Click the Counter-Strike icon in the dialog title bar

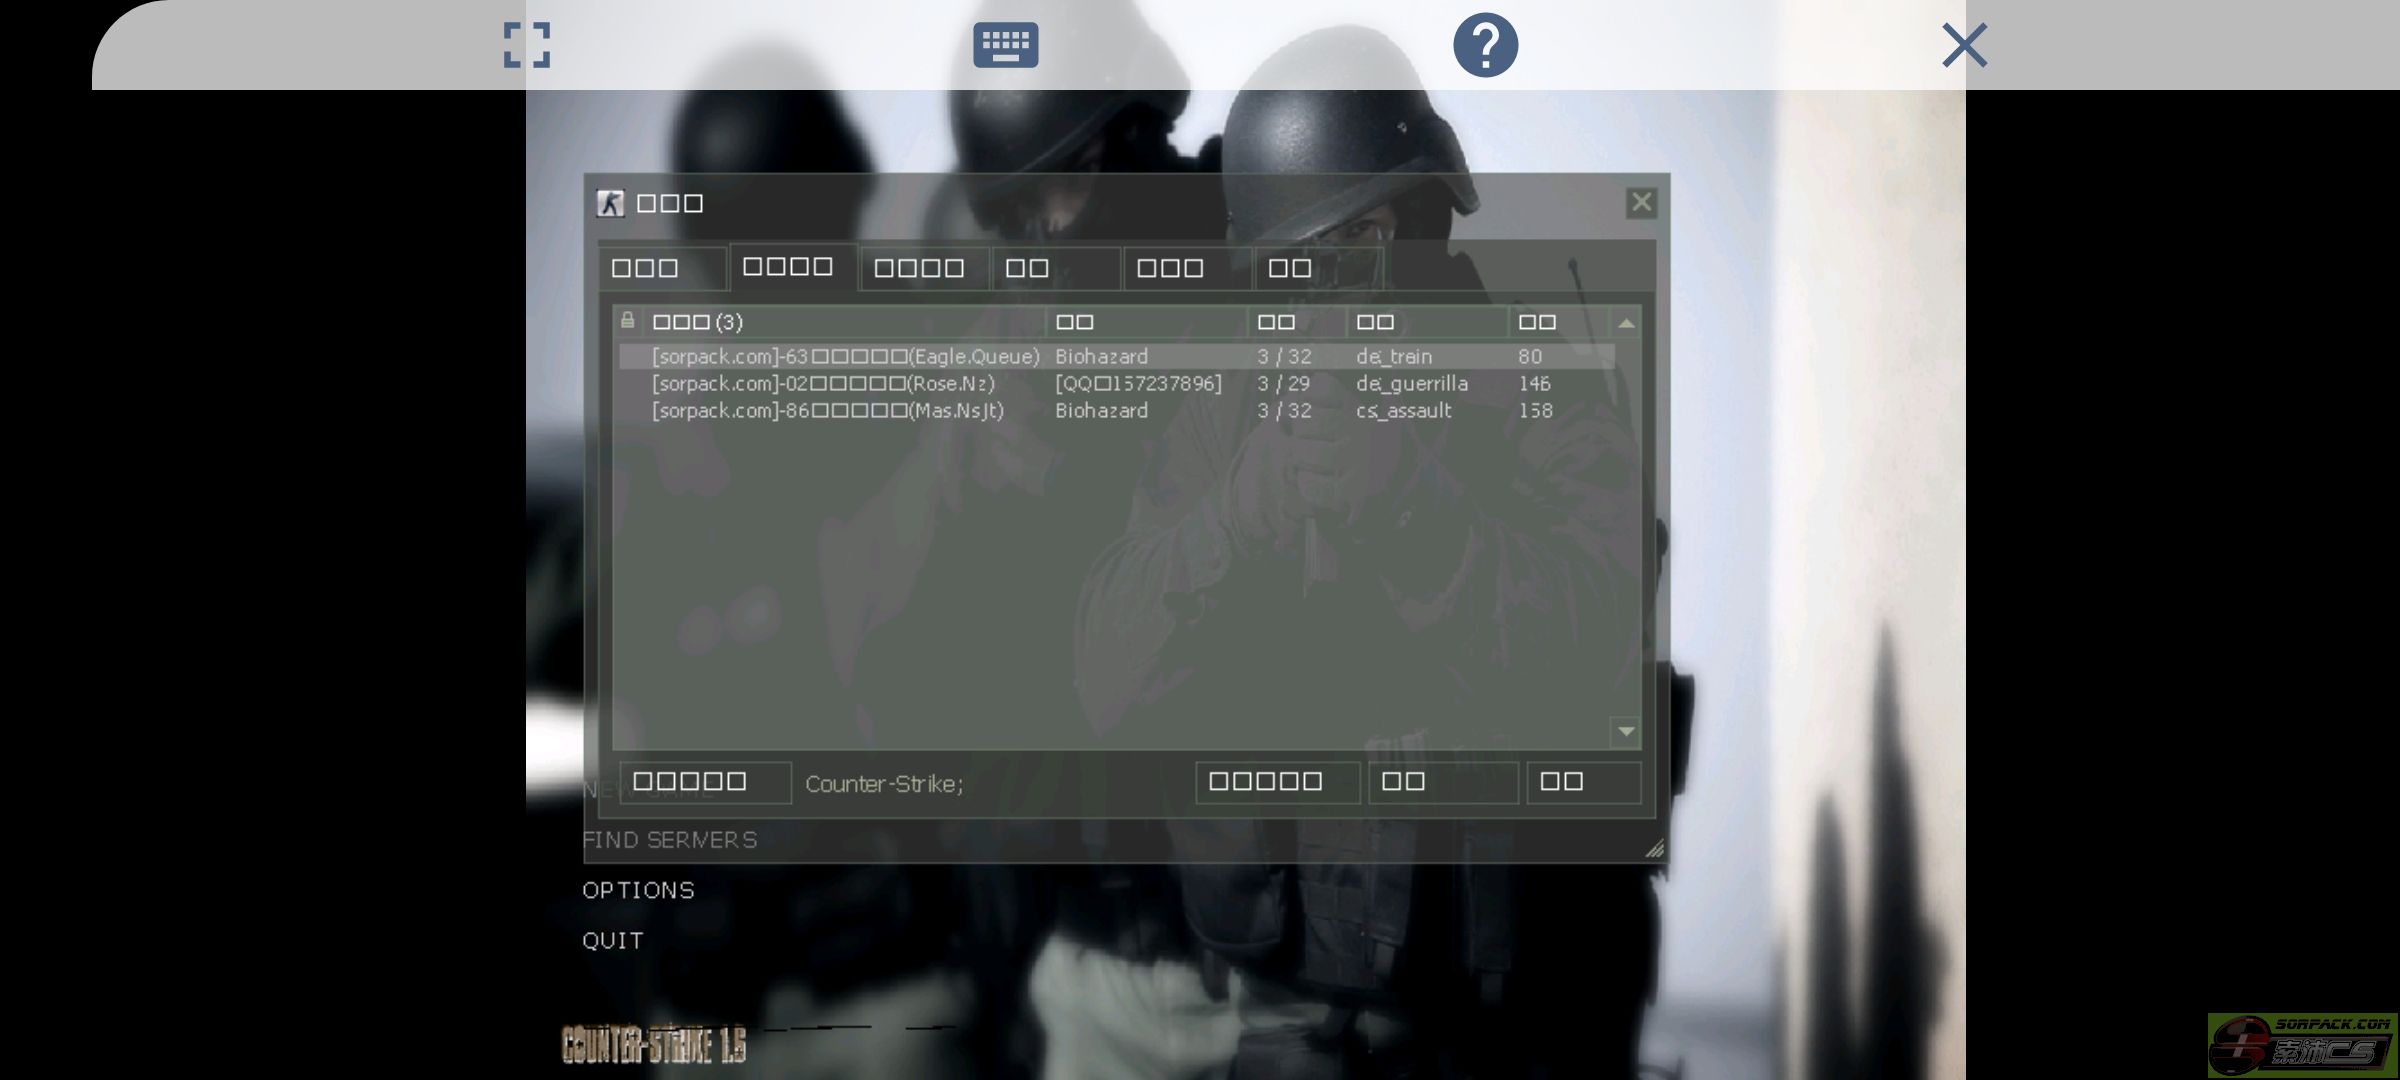coord(611,203)
